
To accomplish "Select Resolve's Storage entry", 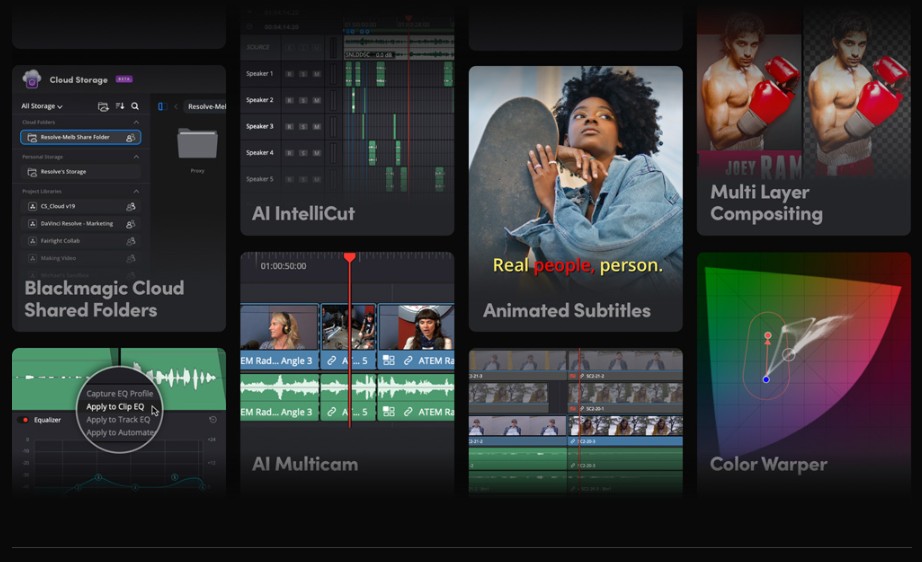I will click(x=81, y=172).
